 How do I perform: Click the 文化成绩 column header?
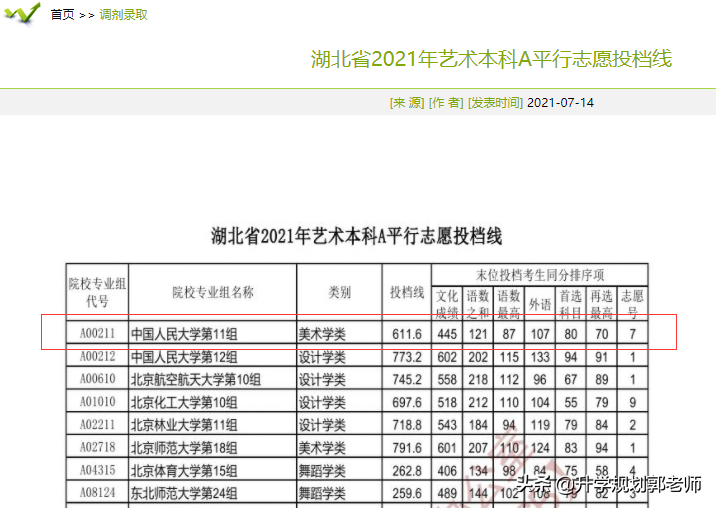coord(447,303)
